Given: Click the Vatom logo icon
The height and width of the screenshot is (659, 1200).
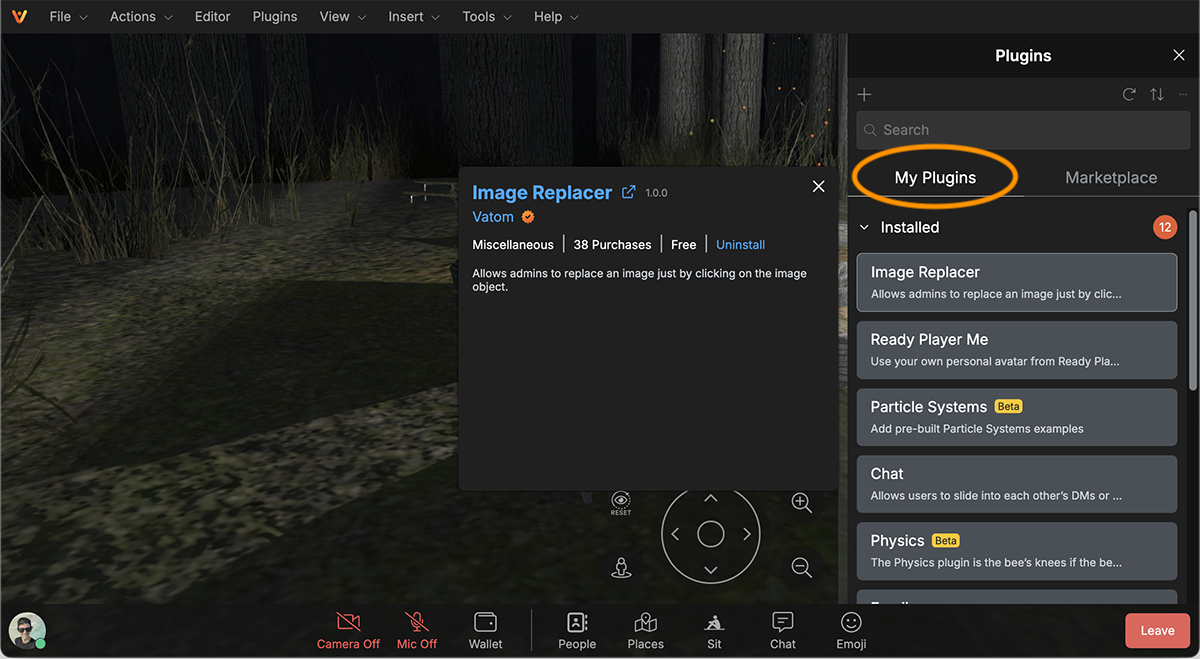Looking at the screenshot, I should (x=19, y=16).
